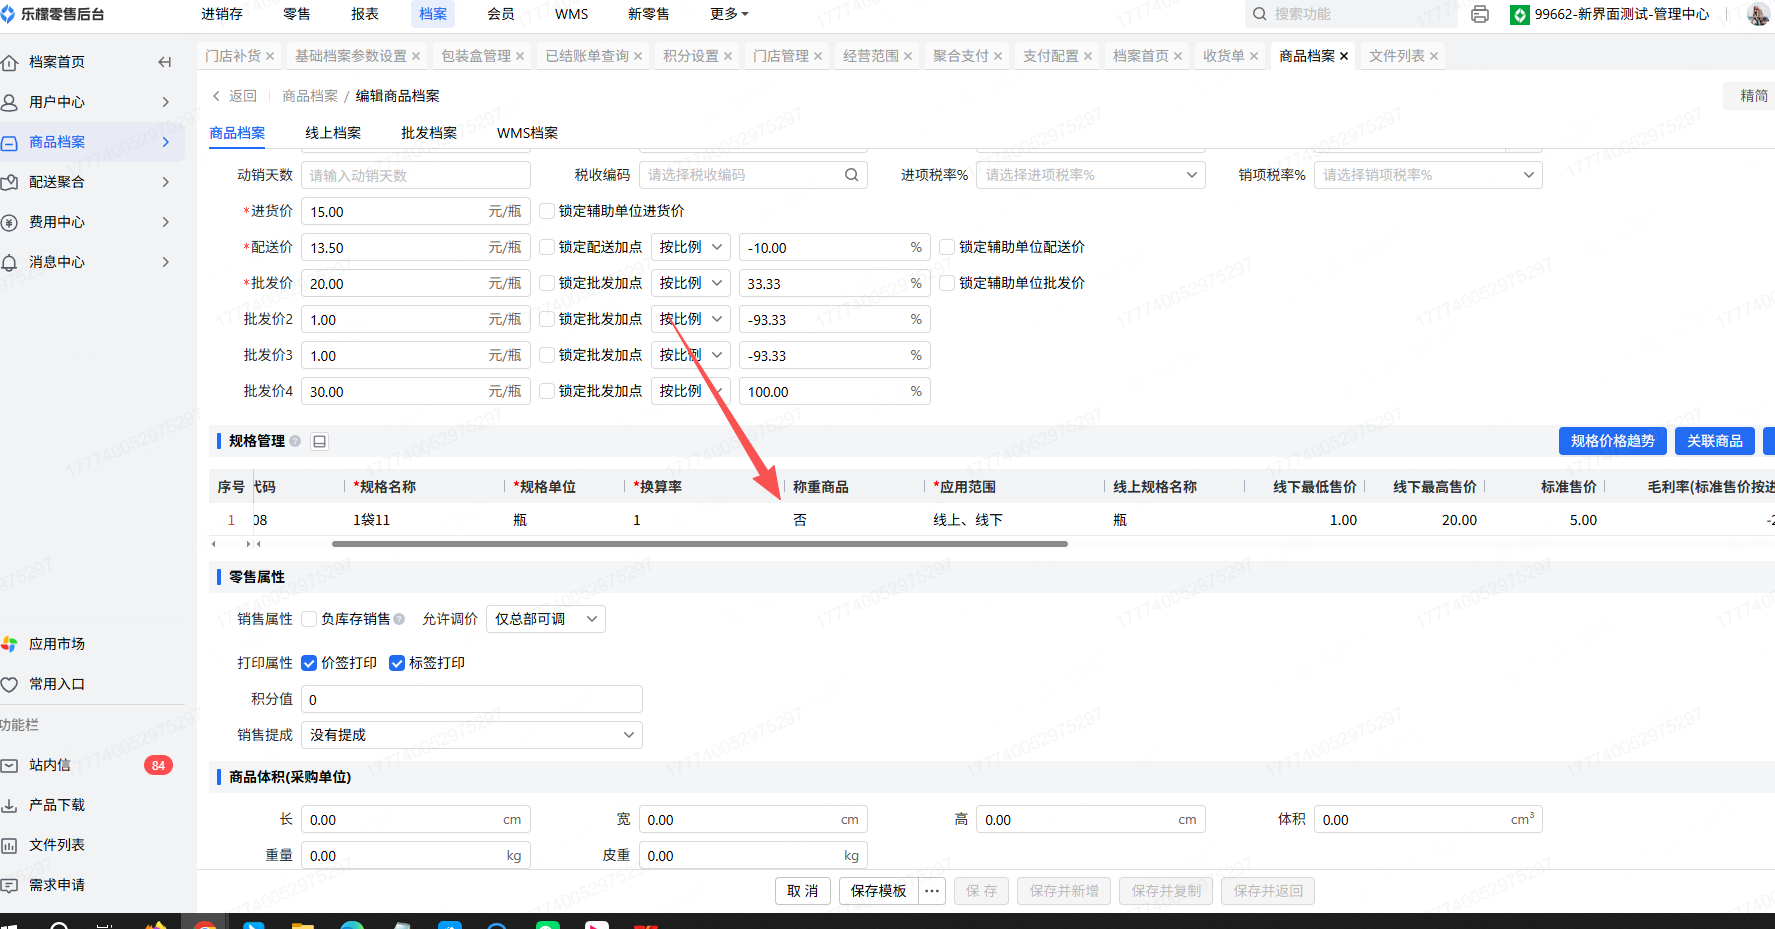Click the 文件列表 icon in the sidebar

pyautogui.click(x=10, y=845)
